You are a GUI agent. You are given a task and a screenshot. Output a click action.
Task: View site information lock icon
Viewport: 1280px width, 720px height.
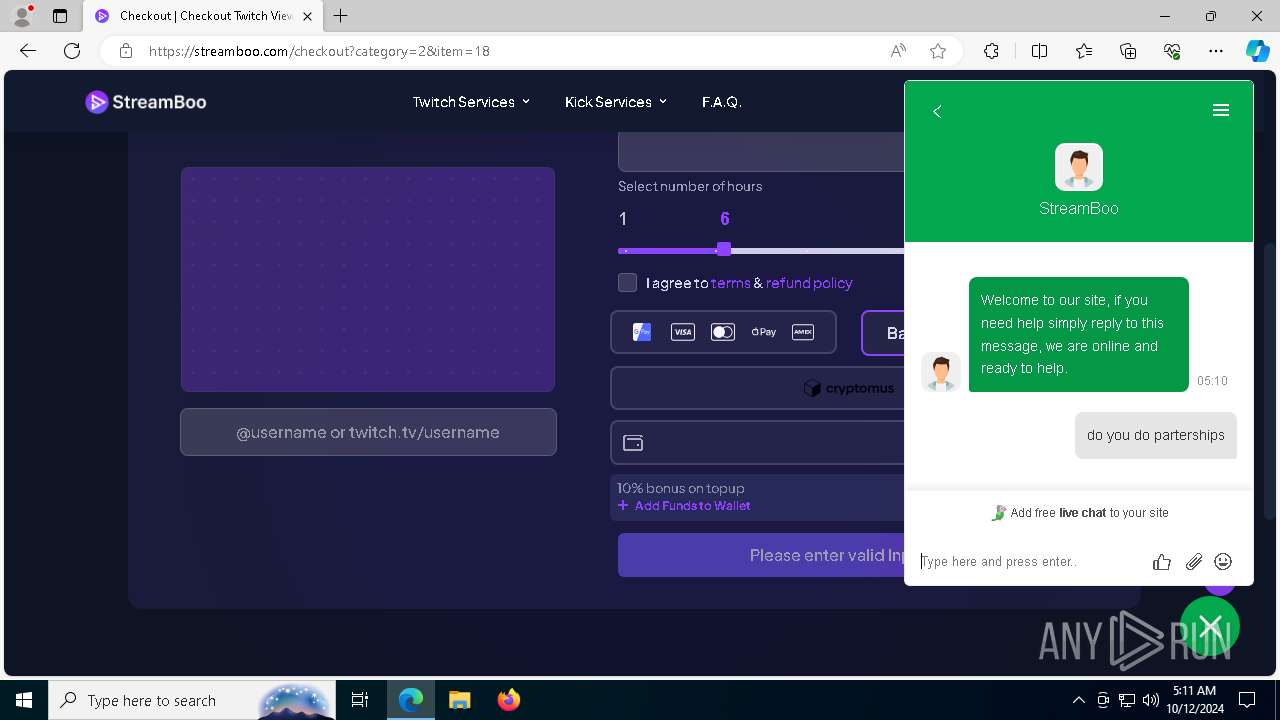coord(126,51)
